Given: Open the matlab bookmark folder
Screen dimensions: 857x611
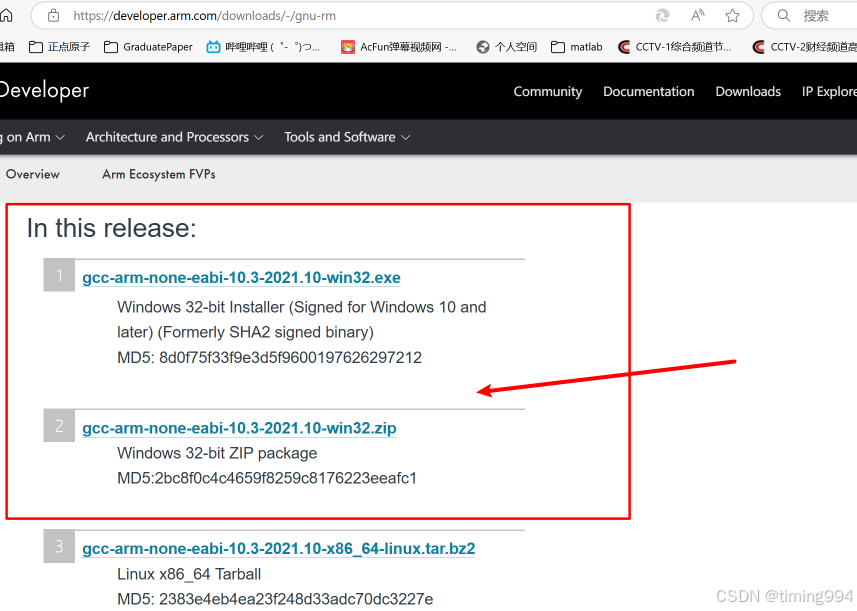Looking at the screenshot, I should click(577, 47).
